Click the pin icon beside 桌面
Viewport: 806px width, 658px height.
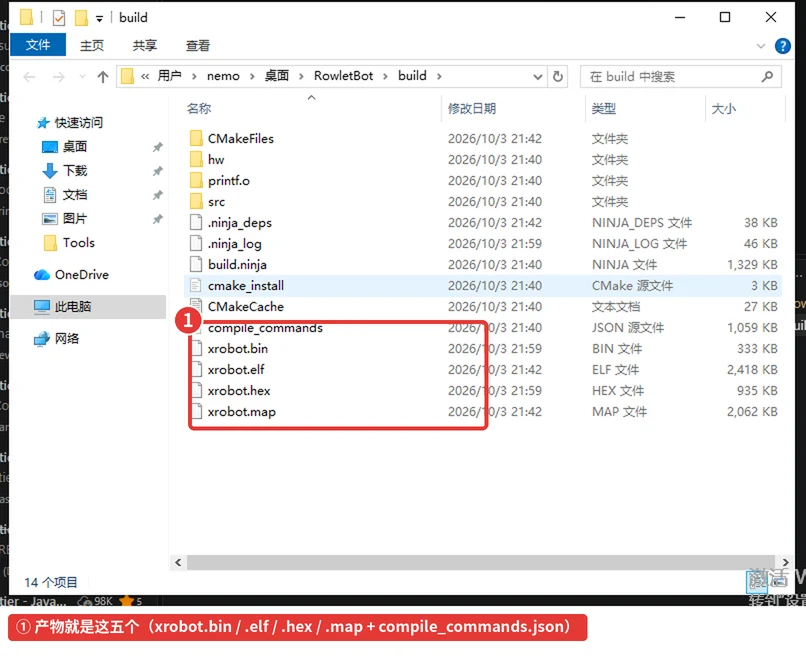click(x=157, y=147)
